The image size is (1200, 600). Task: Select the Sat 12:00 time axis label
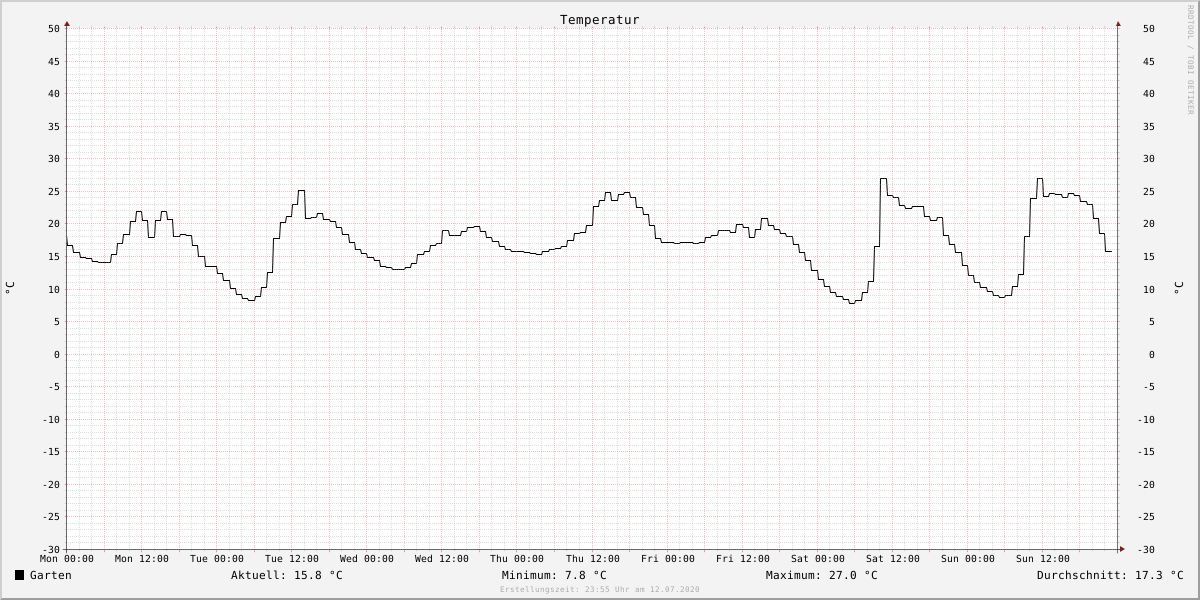893,559
